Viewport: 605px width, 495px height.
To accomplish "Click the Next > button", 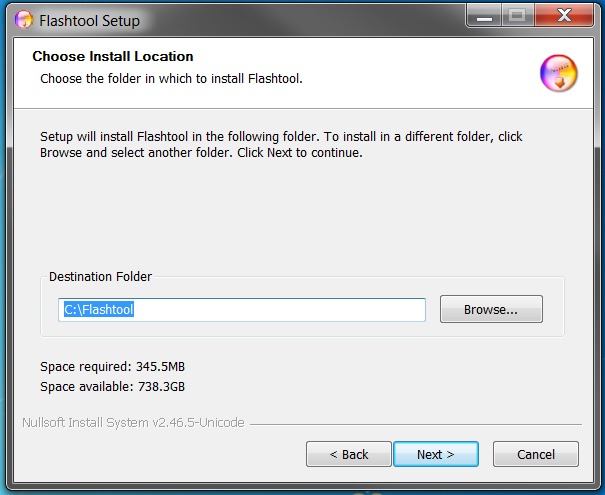I will (x=436, y=454).
